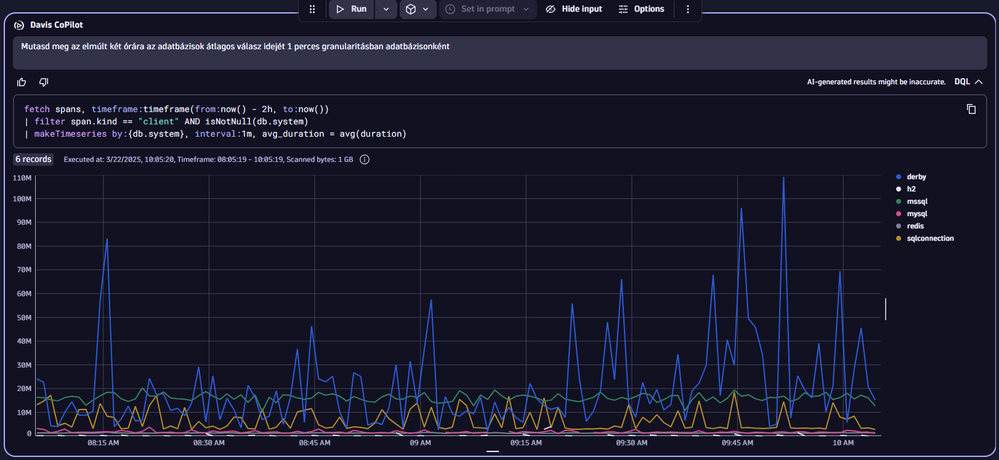Click the cube section type icon
The image size is (999, 460).
411,9
